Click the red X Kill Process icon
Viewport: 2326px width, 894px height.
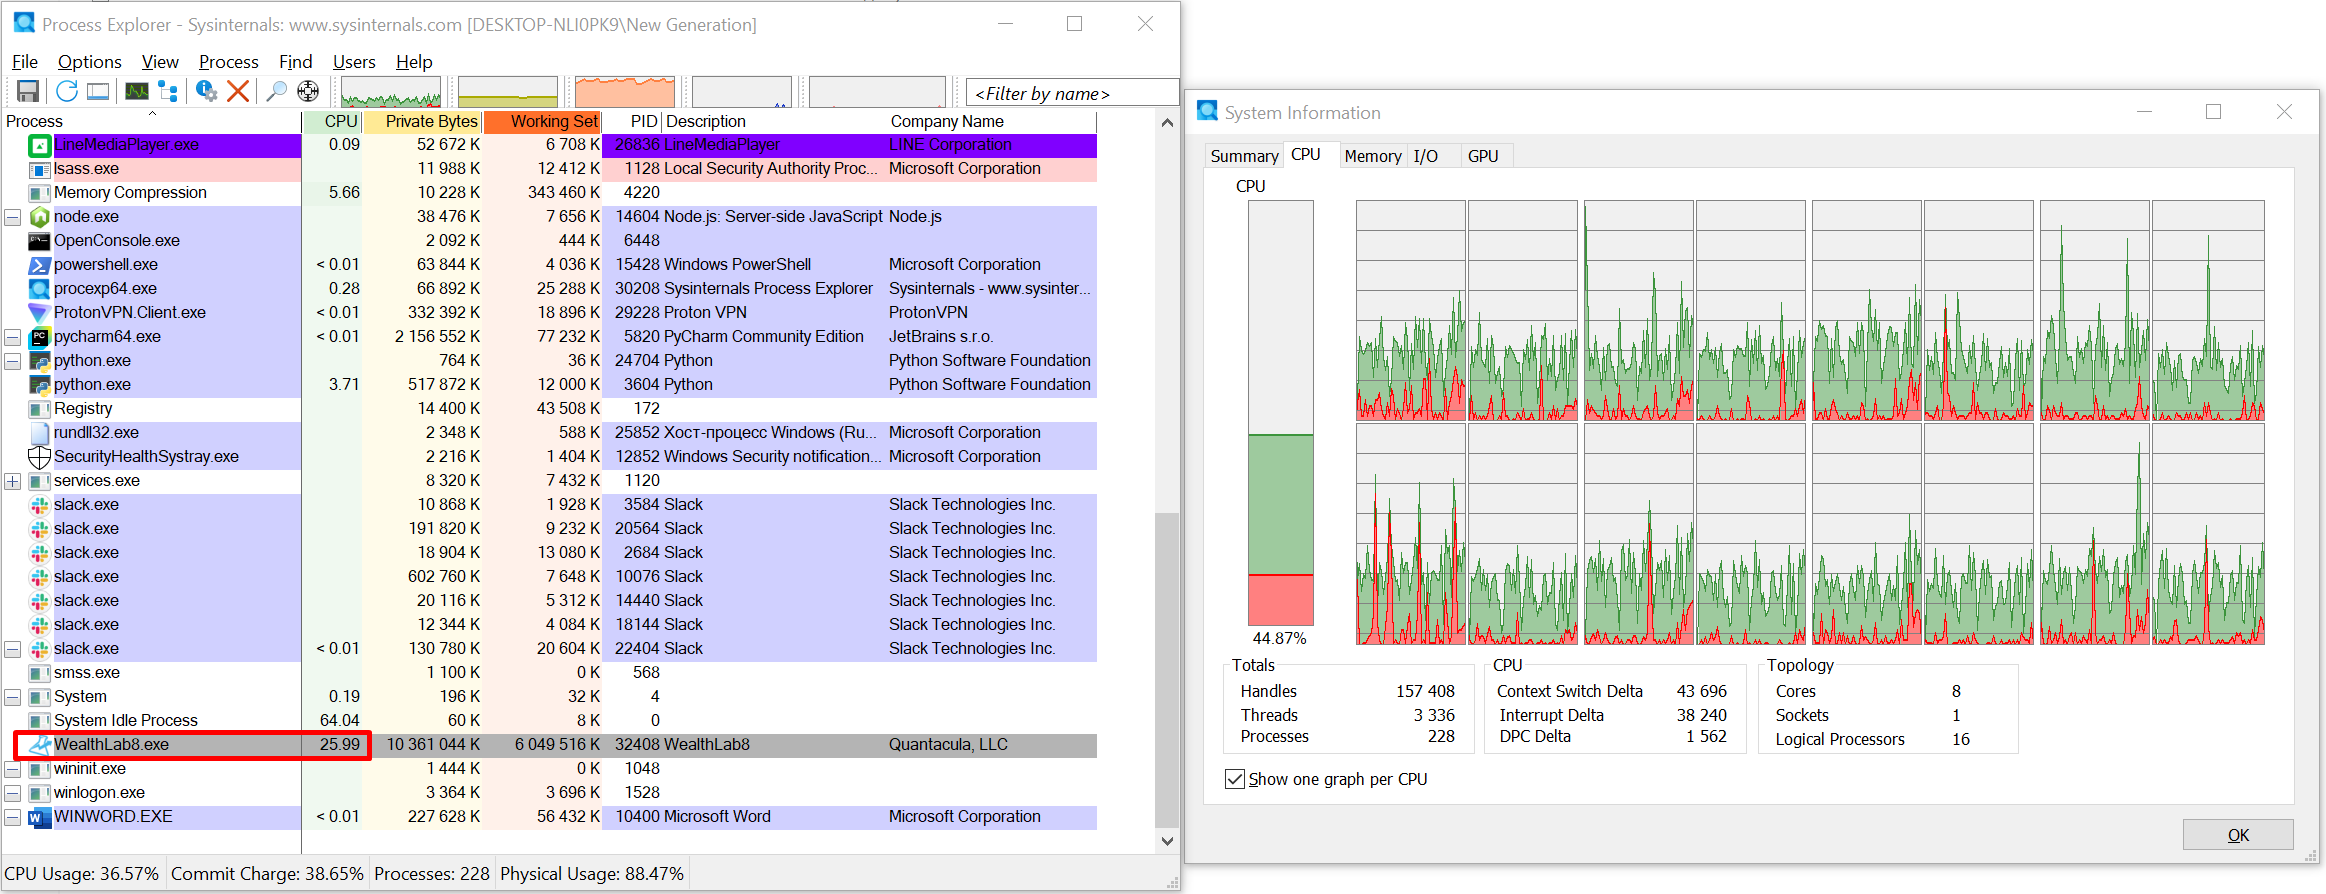coord(238,92)
